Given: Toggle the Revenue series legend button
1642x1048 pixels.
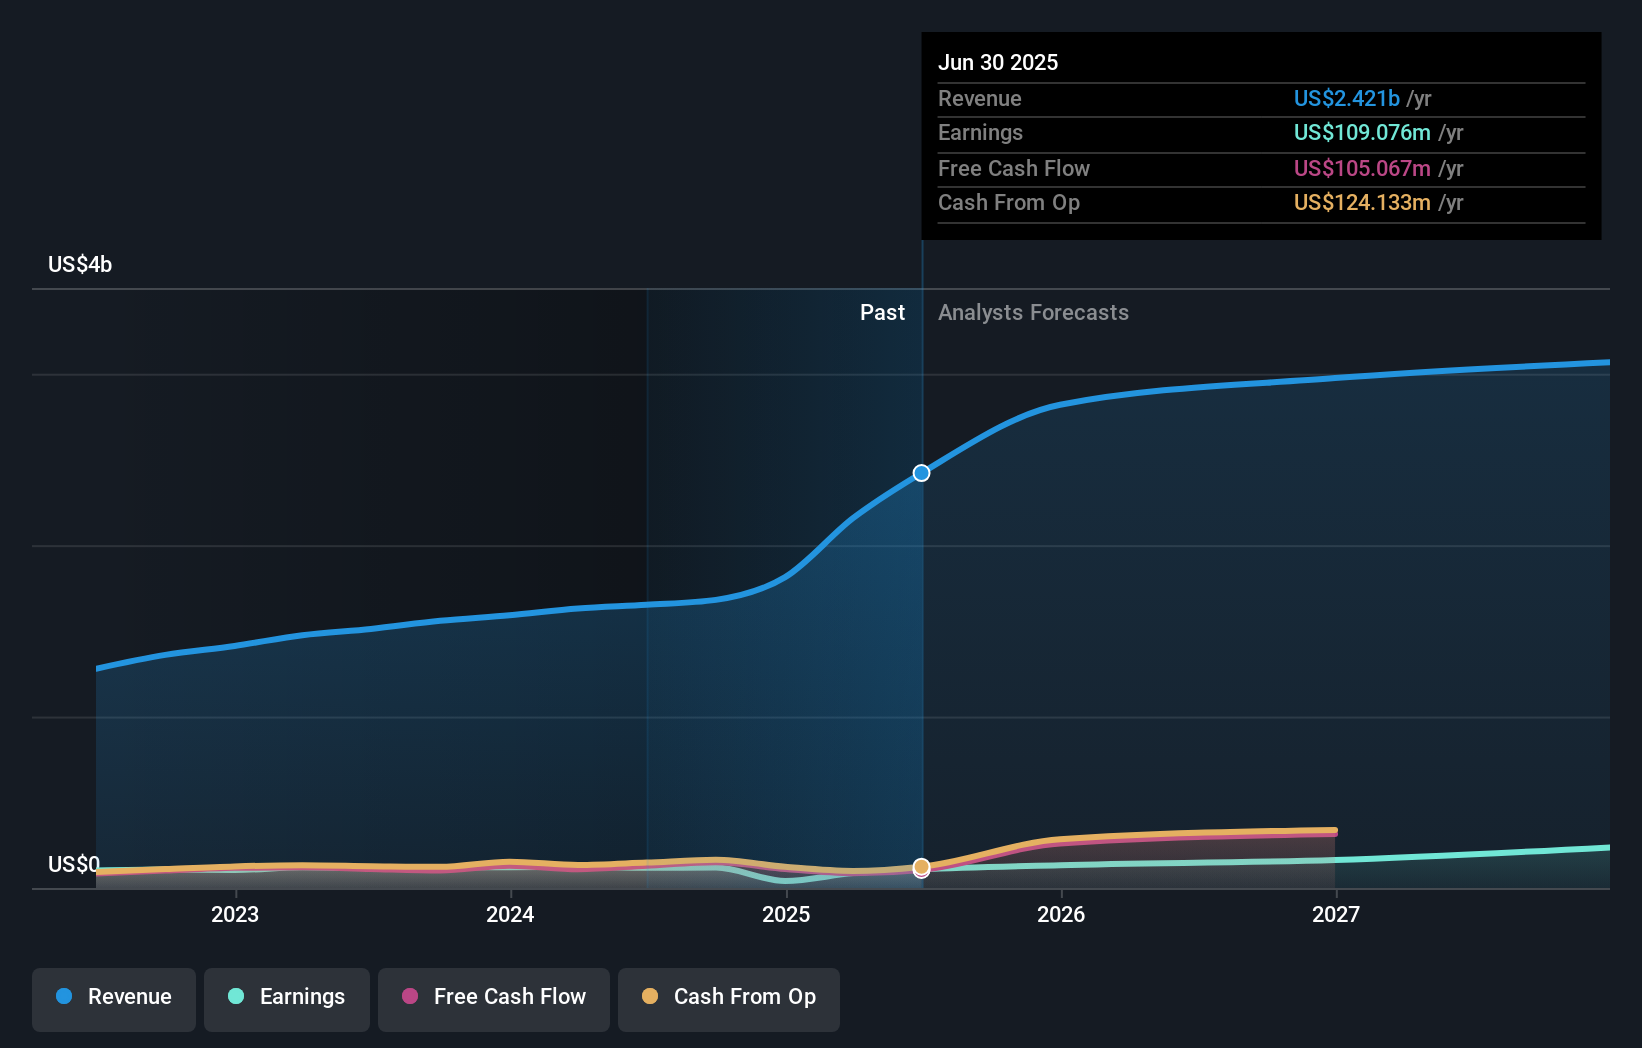Looking at the screenshot, I should [x=114, y=998].
